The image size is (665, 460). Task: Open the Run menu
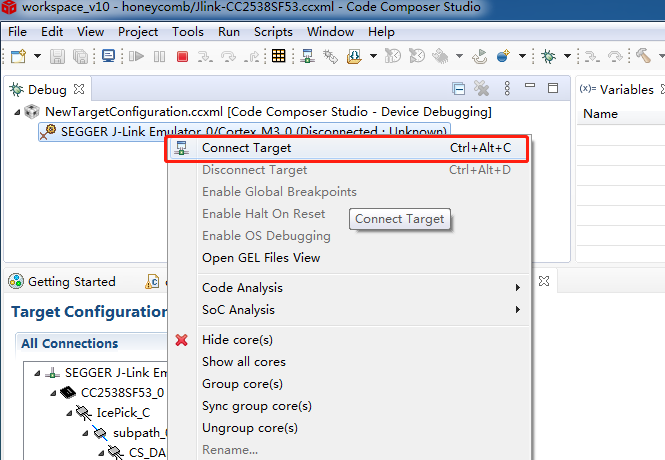[x=229, y=32]
